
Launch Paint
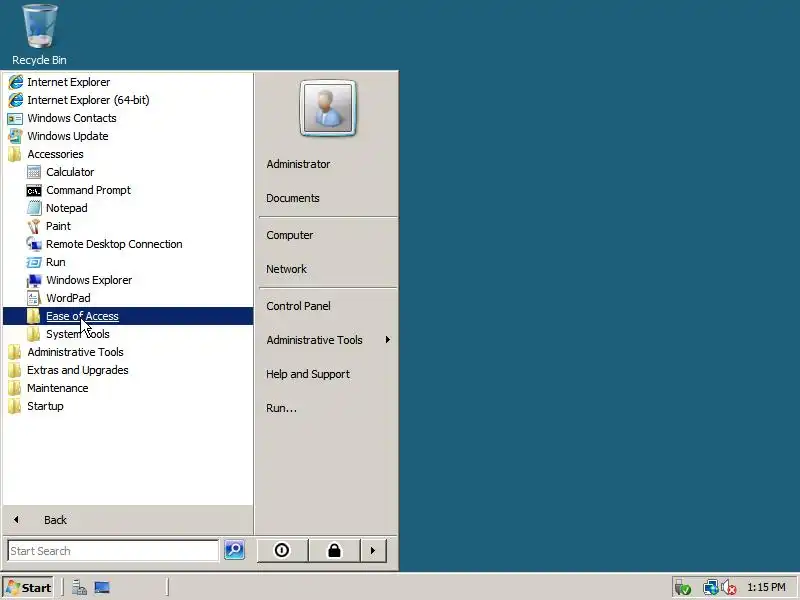(128, 226)
